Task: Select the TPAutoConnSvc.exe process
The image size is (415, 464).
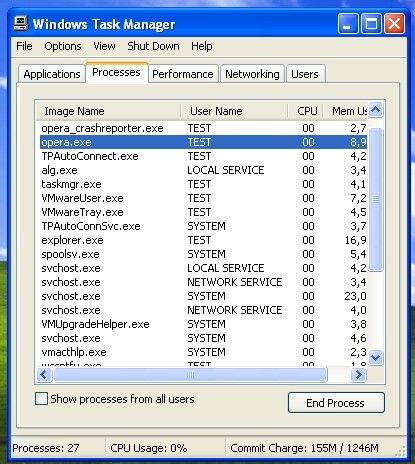Action: coord(202,226)
